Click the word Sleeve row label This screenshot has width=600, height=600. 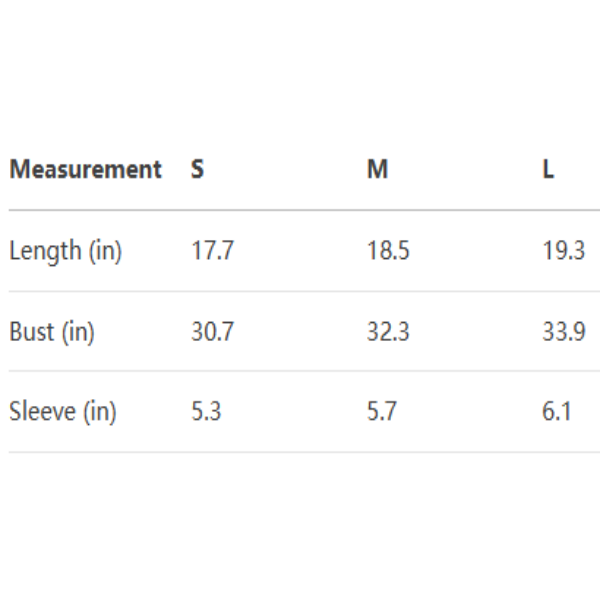pos(42,412)
